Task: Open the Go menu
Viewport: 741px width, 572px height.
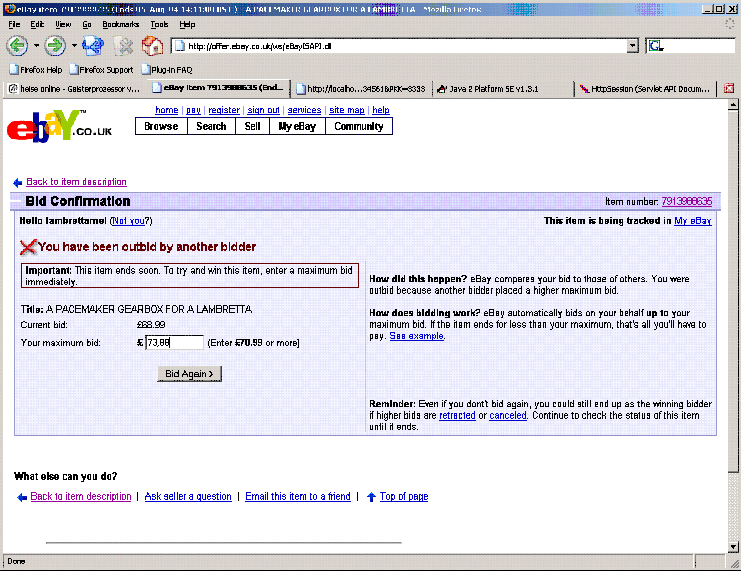Action: click(87, 25)
